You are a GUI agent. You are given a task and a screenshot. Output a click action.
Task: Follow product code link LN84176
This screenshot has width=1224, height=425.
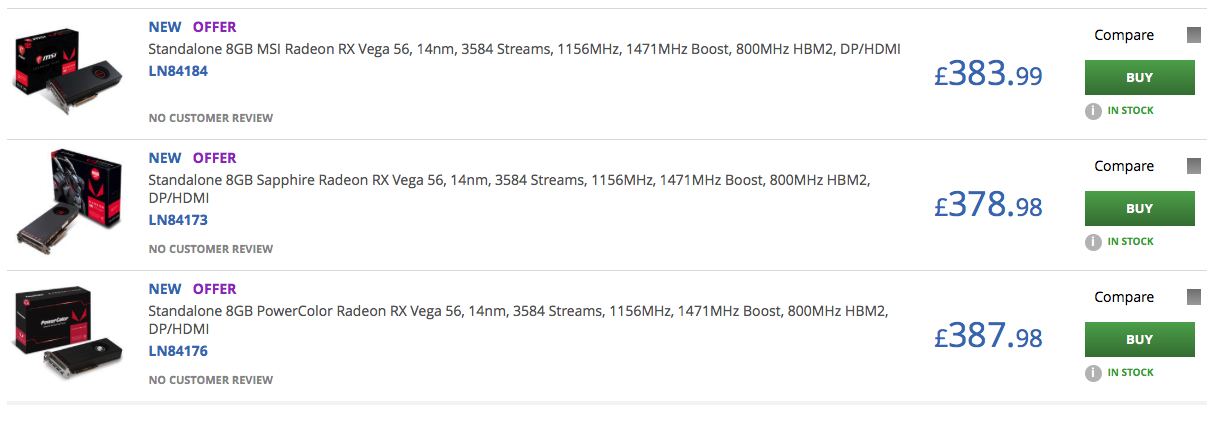pyautogui.click(x=178, y=351)
